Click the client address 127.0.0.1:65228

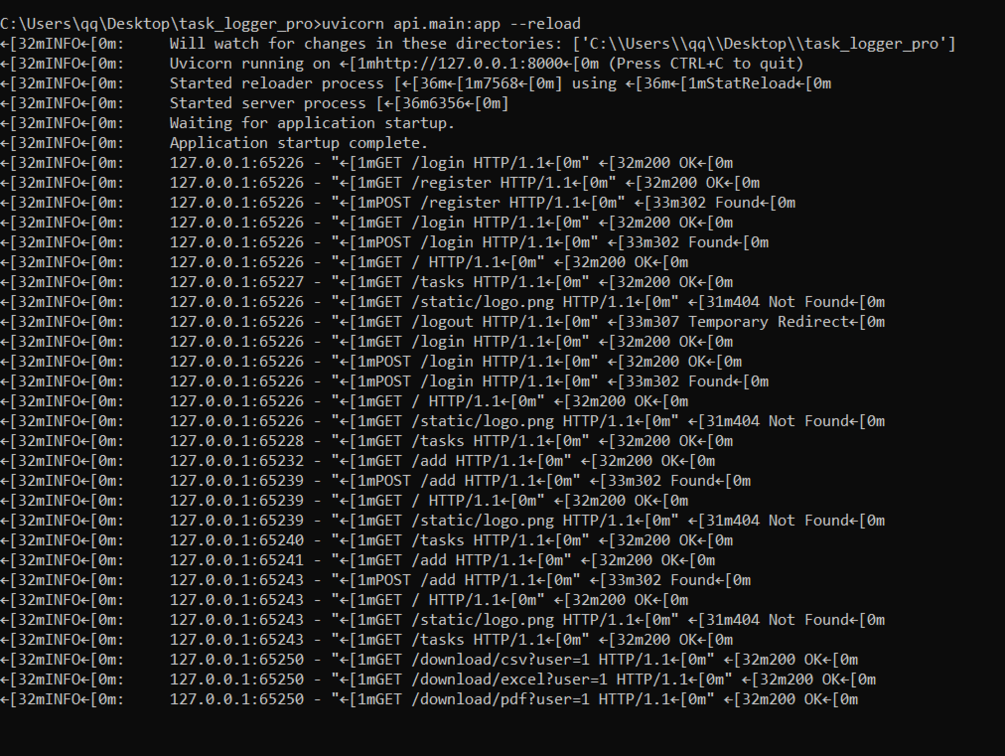coord(237,441)
